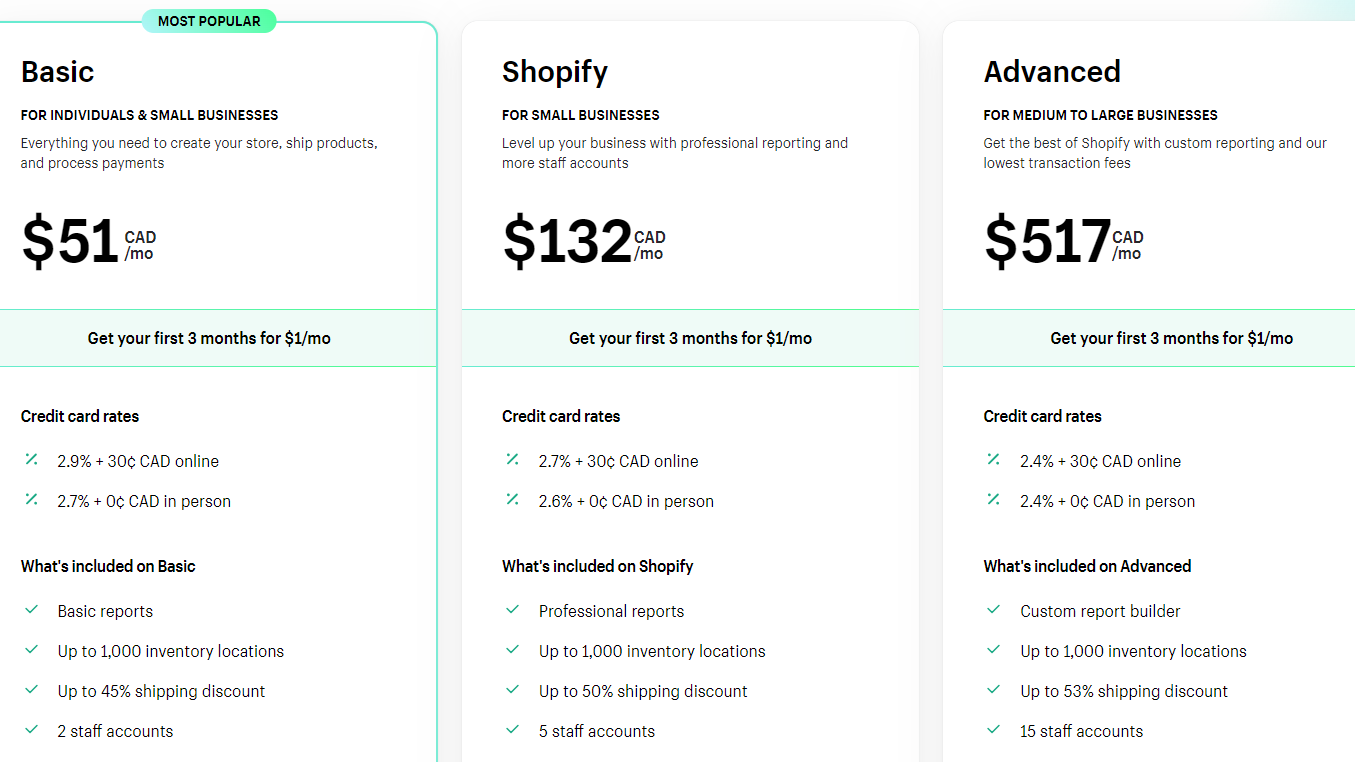Click the checkmark next to Basic reports
This screenshot has width=1355, height=762.
[x=32, y=610]
